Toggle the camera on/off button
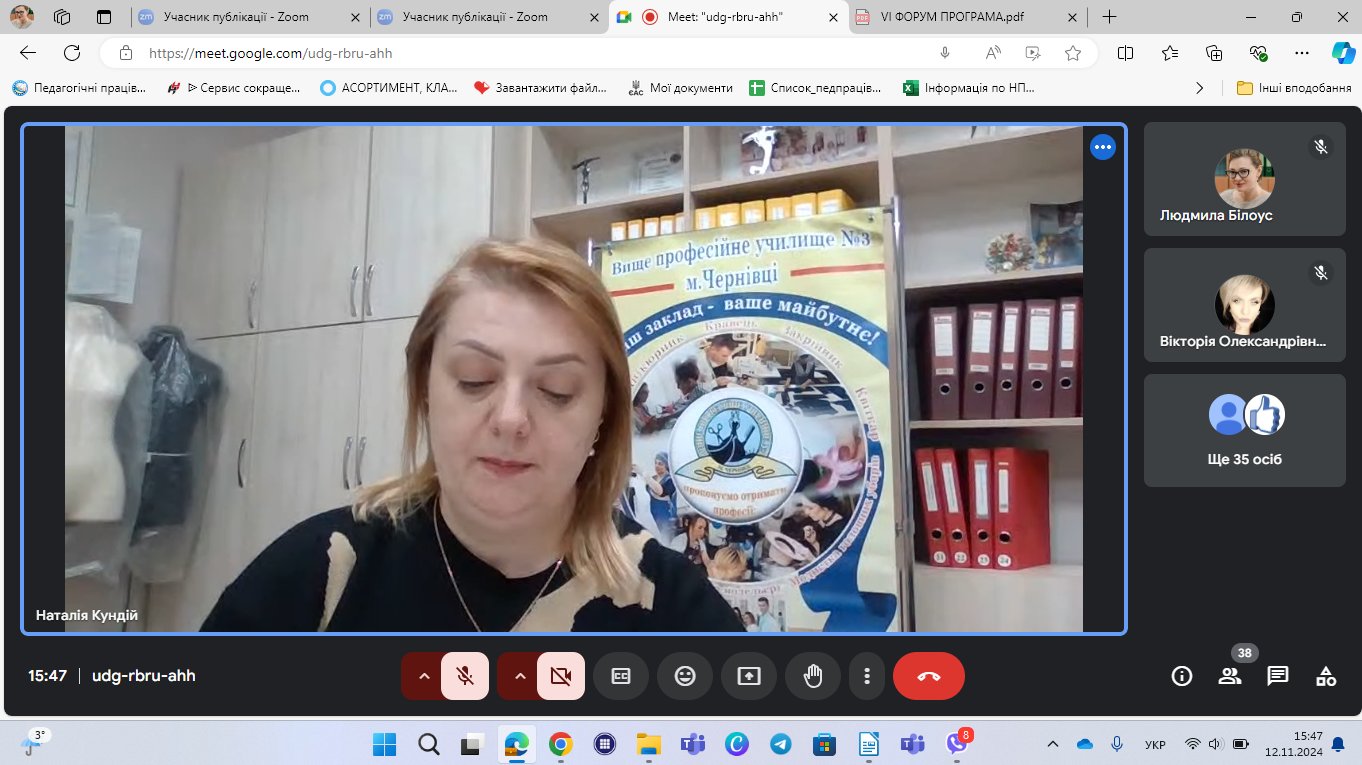 point(561,676)
